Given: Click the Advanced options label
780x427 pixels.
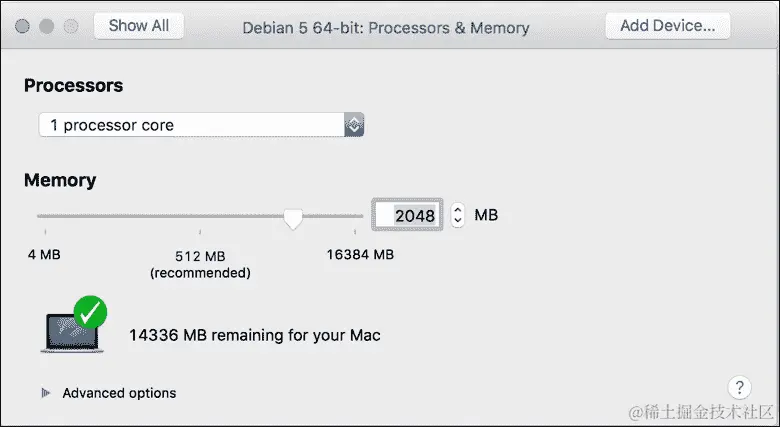Looking at the screenshot, I should tap(119, 393).
